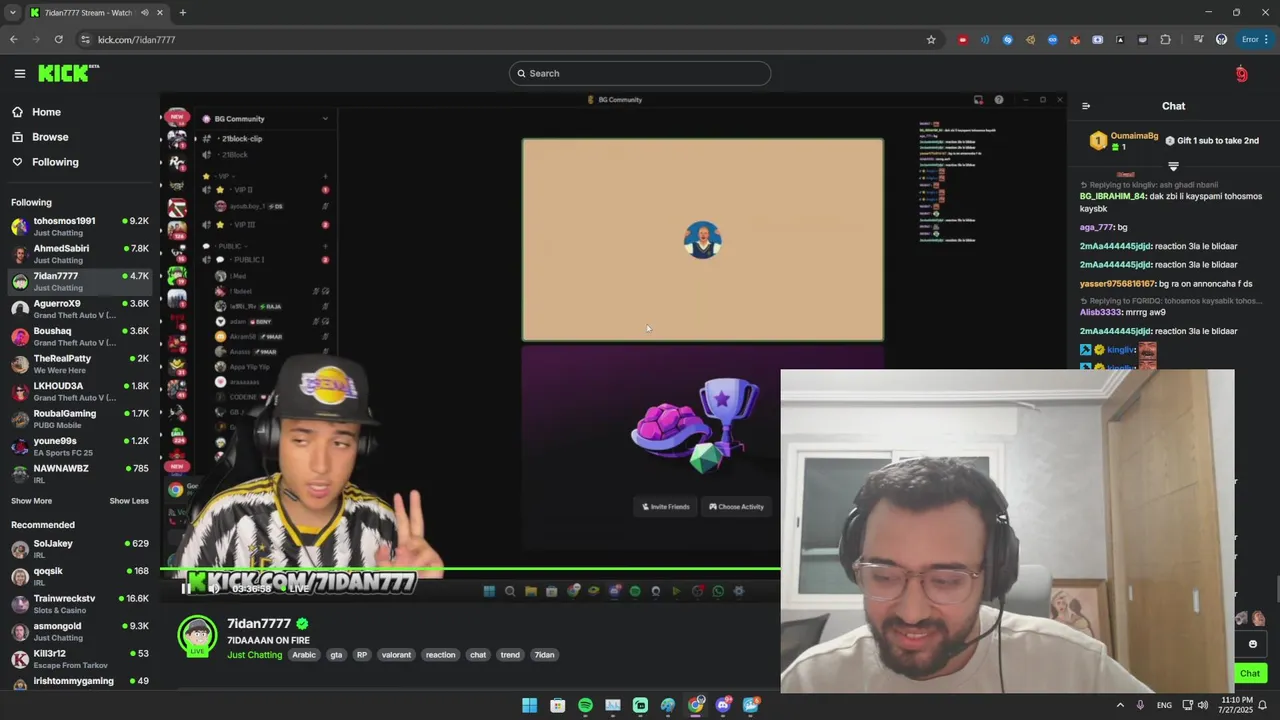Image resolution: width=1280 pixels, height=720 pixels.
Task: Open Boushaq channel in Following list
Action: tap(80, 336)
